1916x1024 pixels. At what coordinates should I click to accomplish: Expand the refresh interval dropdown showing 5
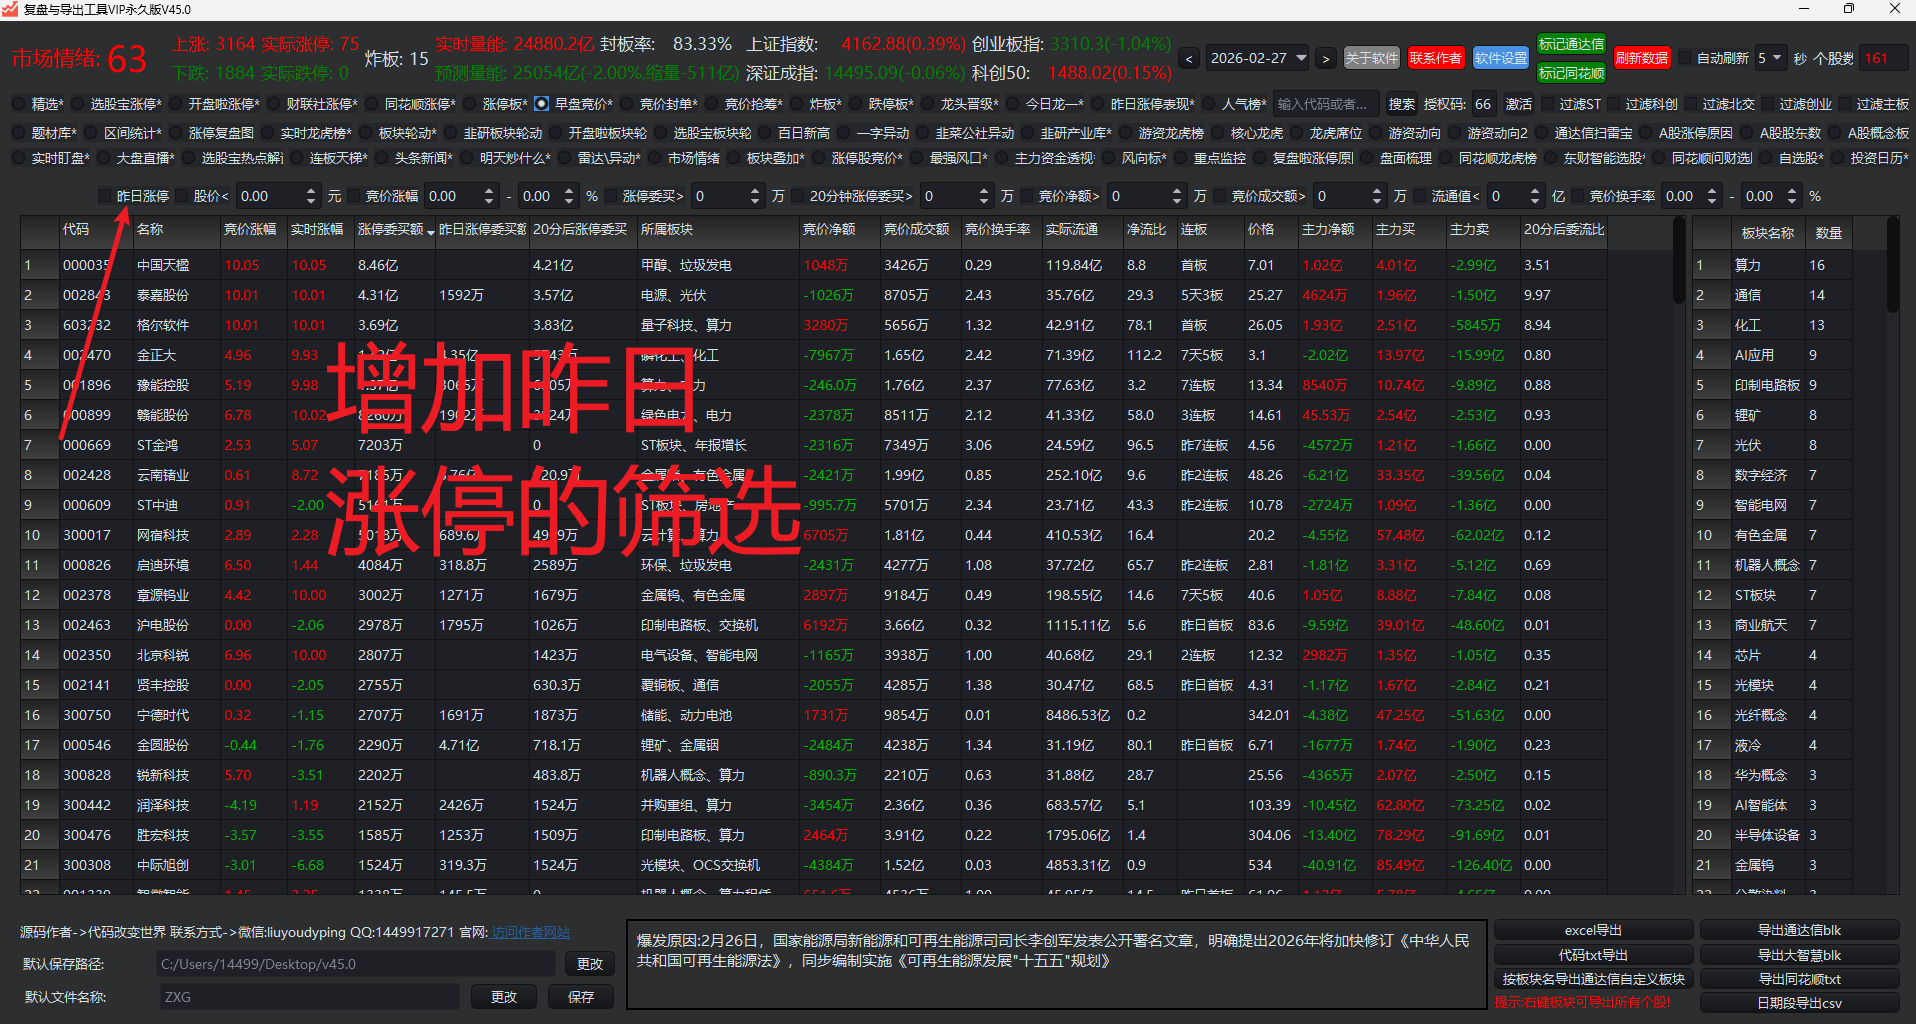pyautogui.click(x=1777, y=58)
